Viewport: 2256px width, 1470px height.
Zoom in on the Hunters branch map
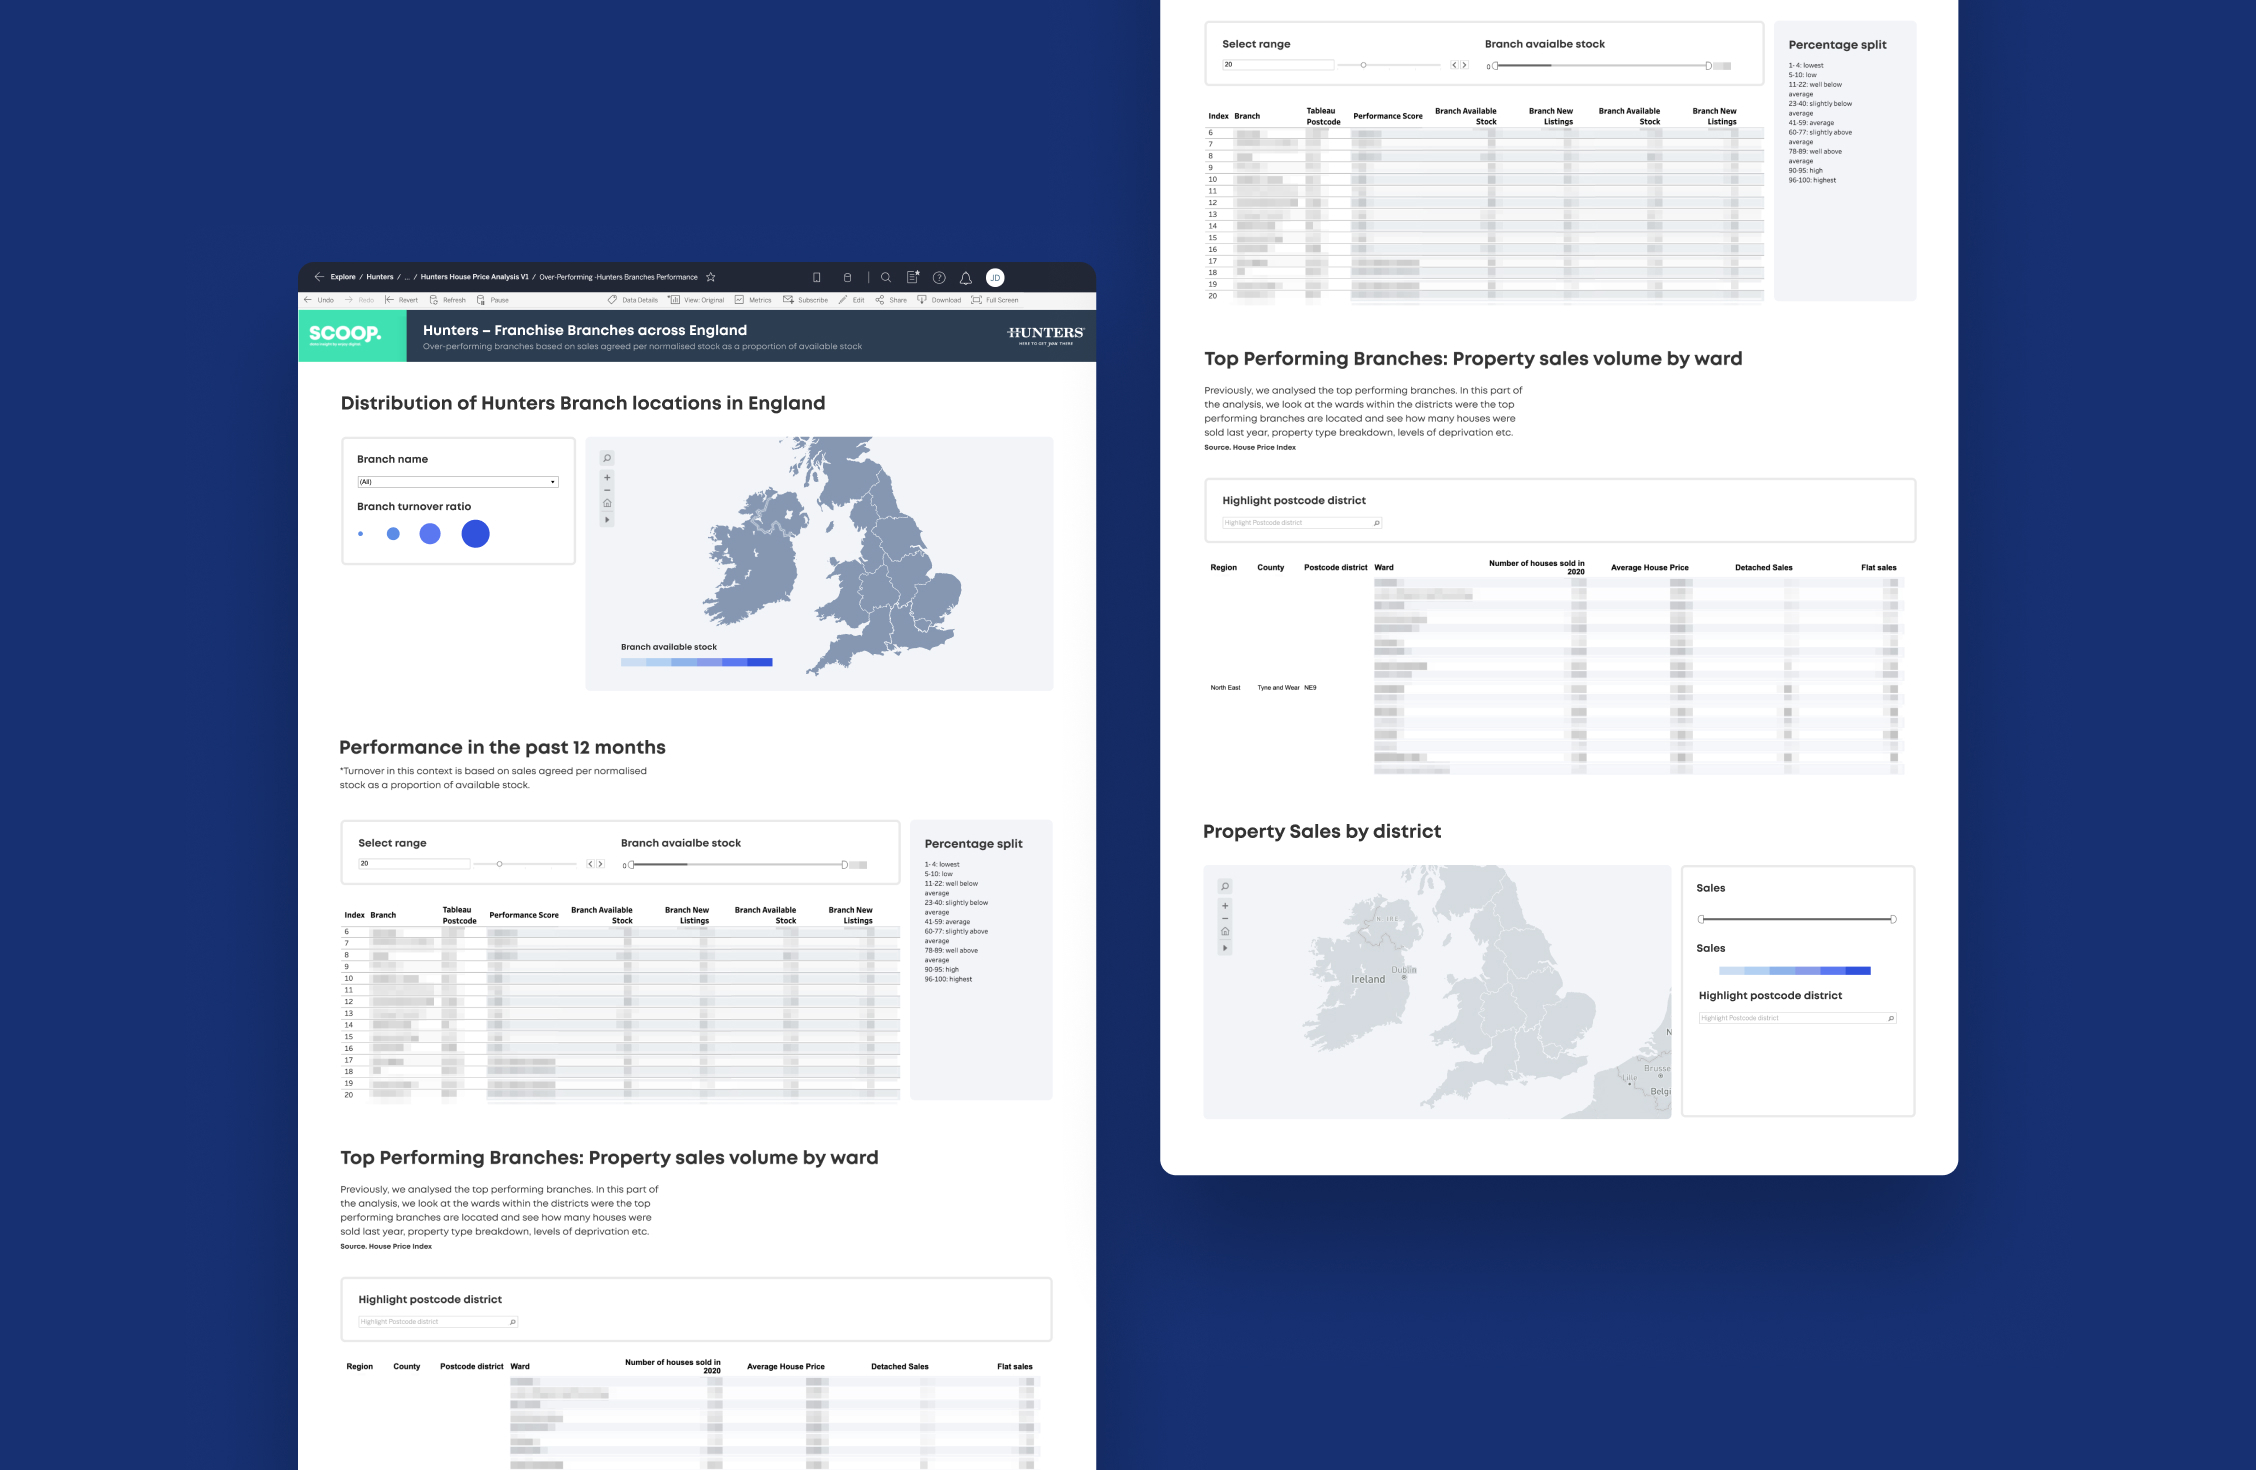607,478
